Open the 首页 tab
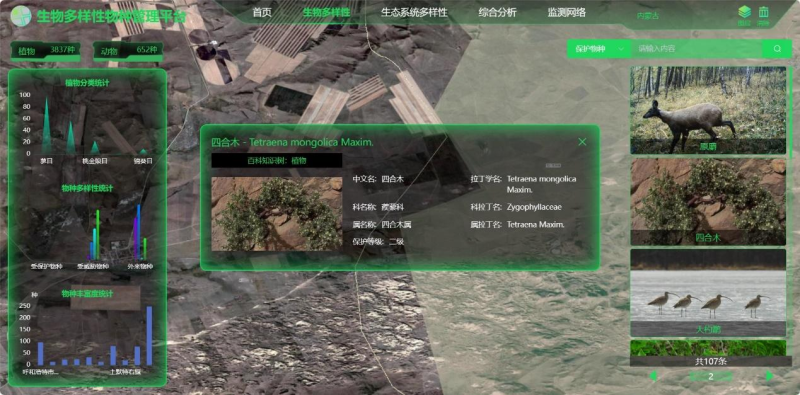Image resolution: width=800 pixels, height=395 pixels. 262,13
